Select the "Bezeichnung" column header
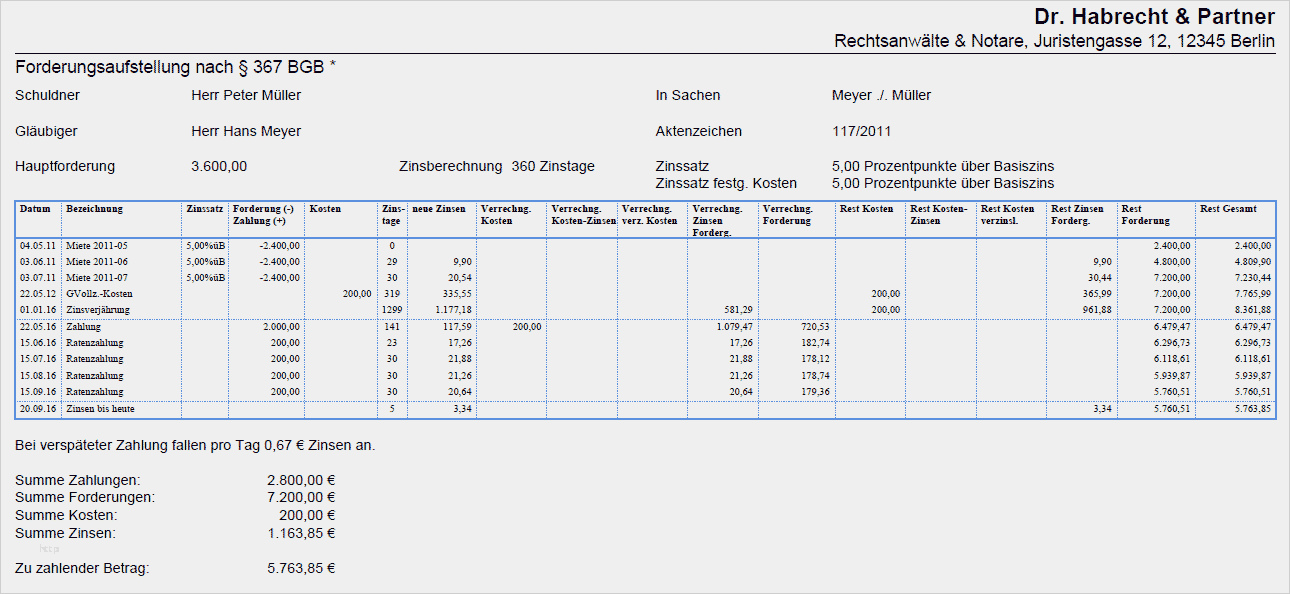 coord(94,209)
